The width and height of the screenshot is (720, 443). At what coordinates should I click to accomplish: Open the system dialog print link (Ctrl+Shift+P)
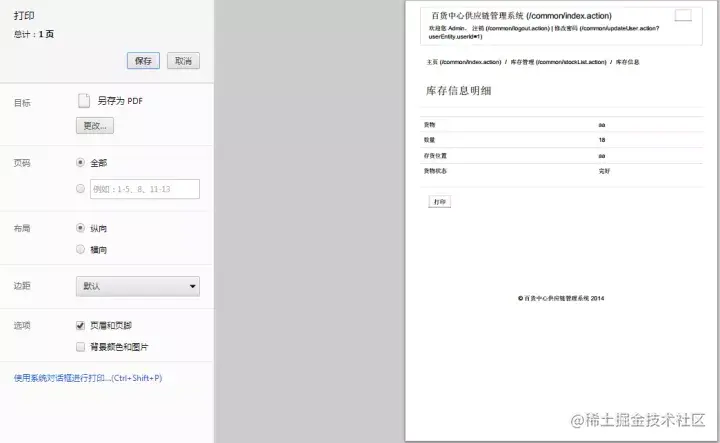88,378
